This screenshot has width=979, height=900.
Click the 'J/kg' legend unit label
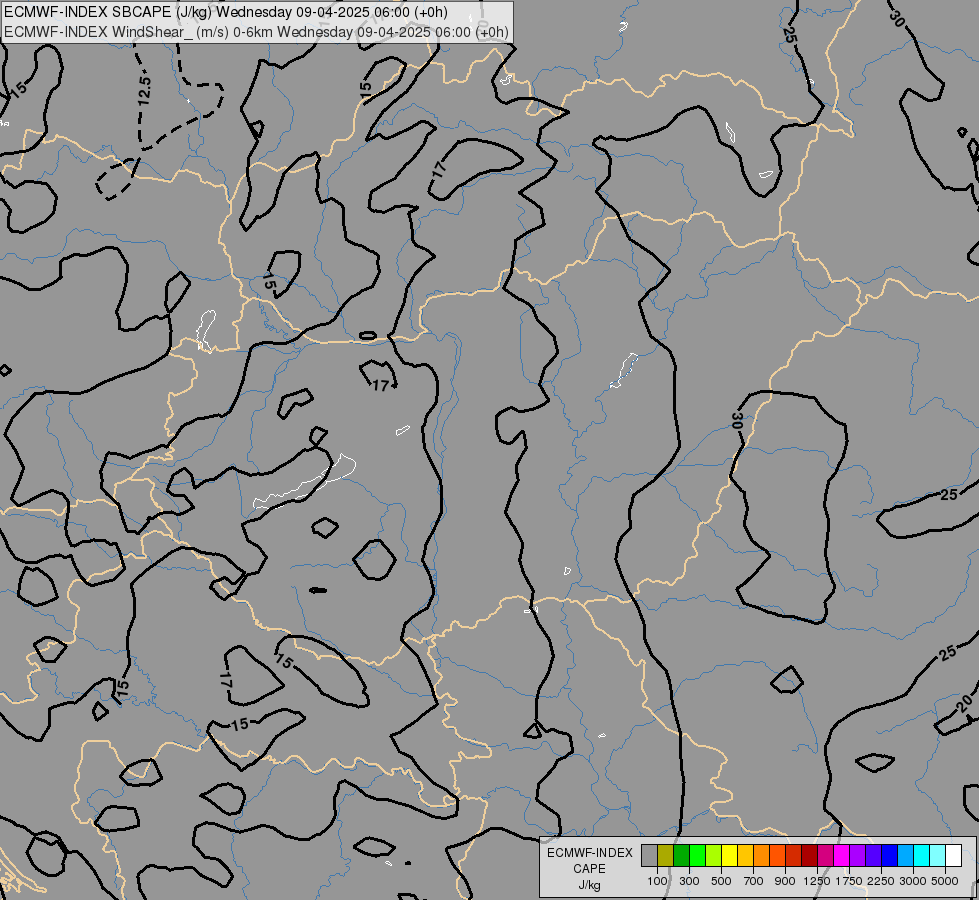589,885
